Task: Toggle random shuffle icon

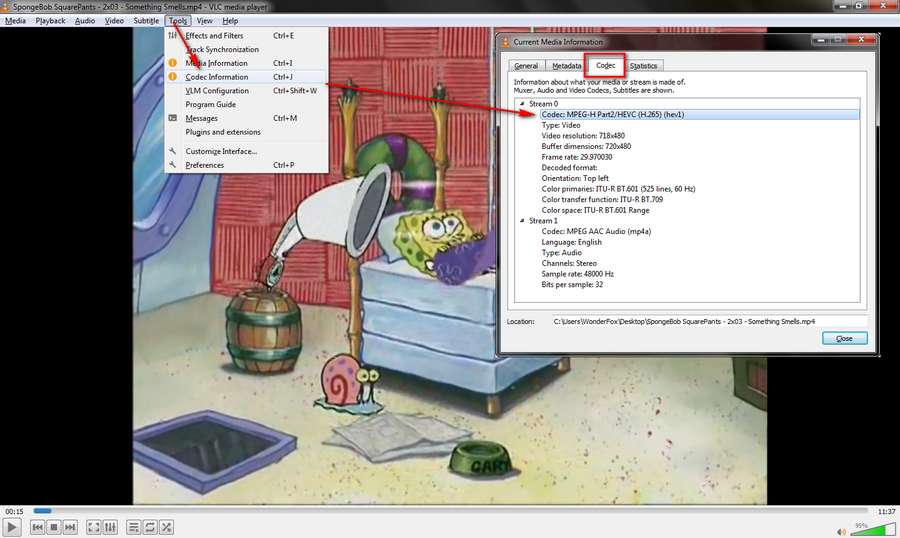Action: (166, 527)
